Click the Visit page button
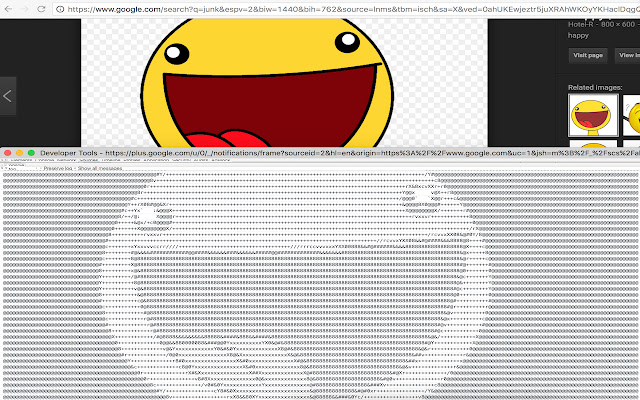Image resolution: width=640 pixels, height=400 pixels. point(588,56)
